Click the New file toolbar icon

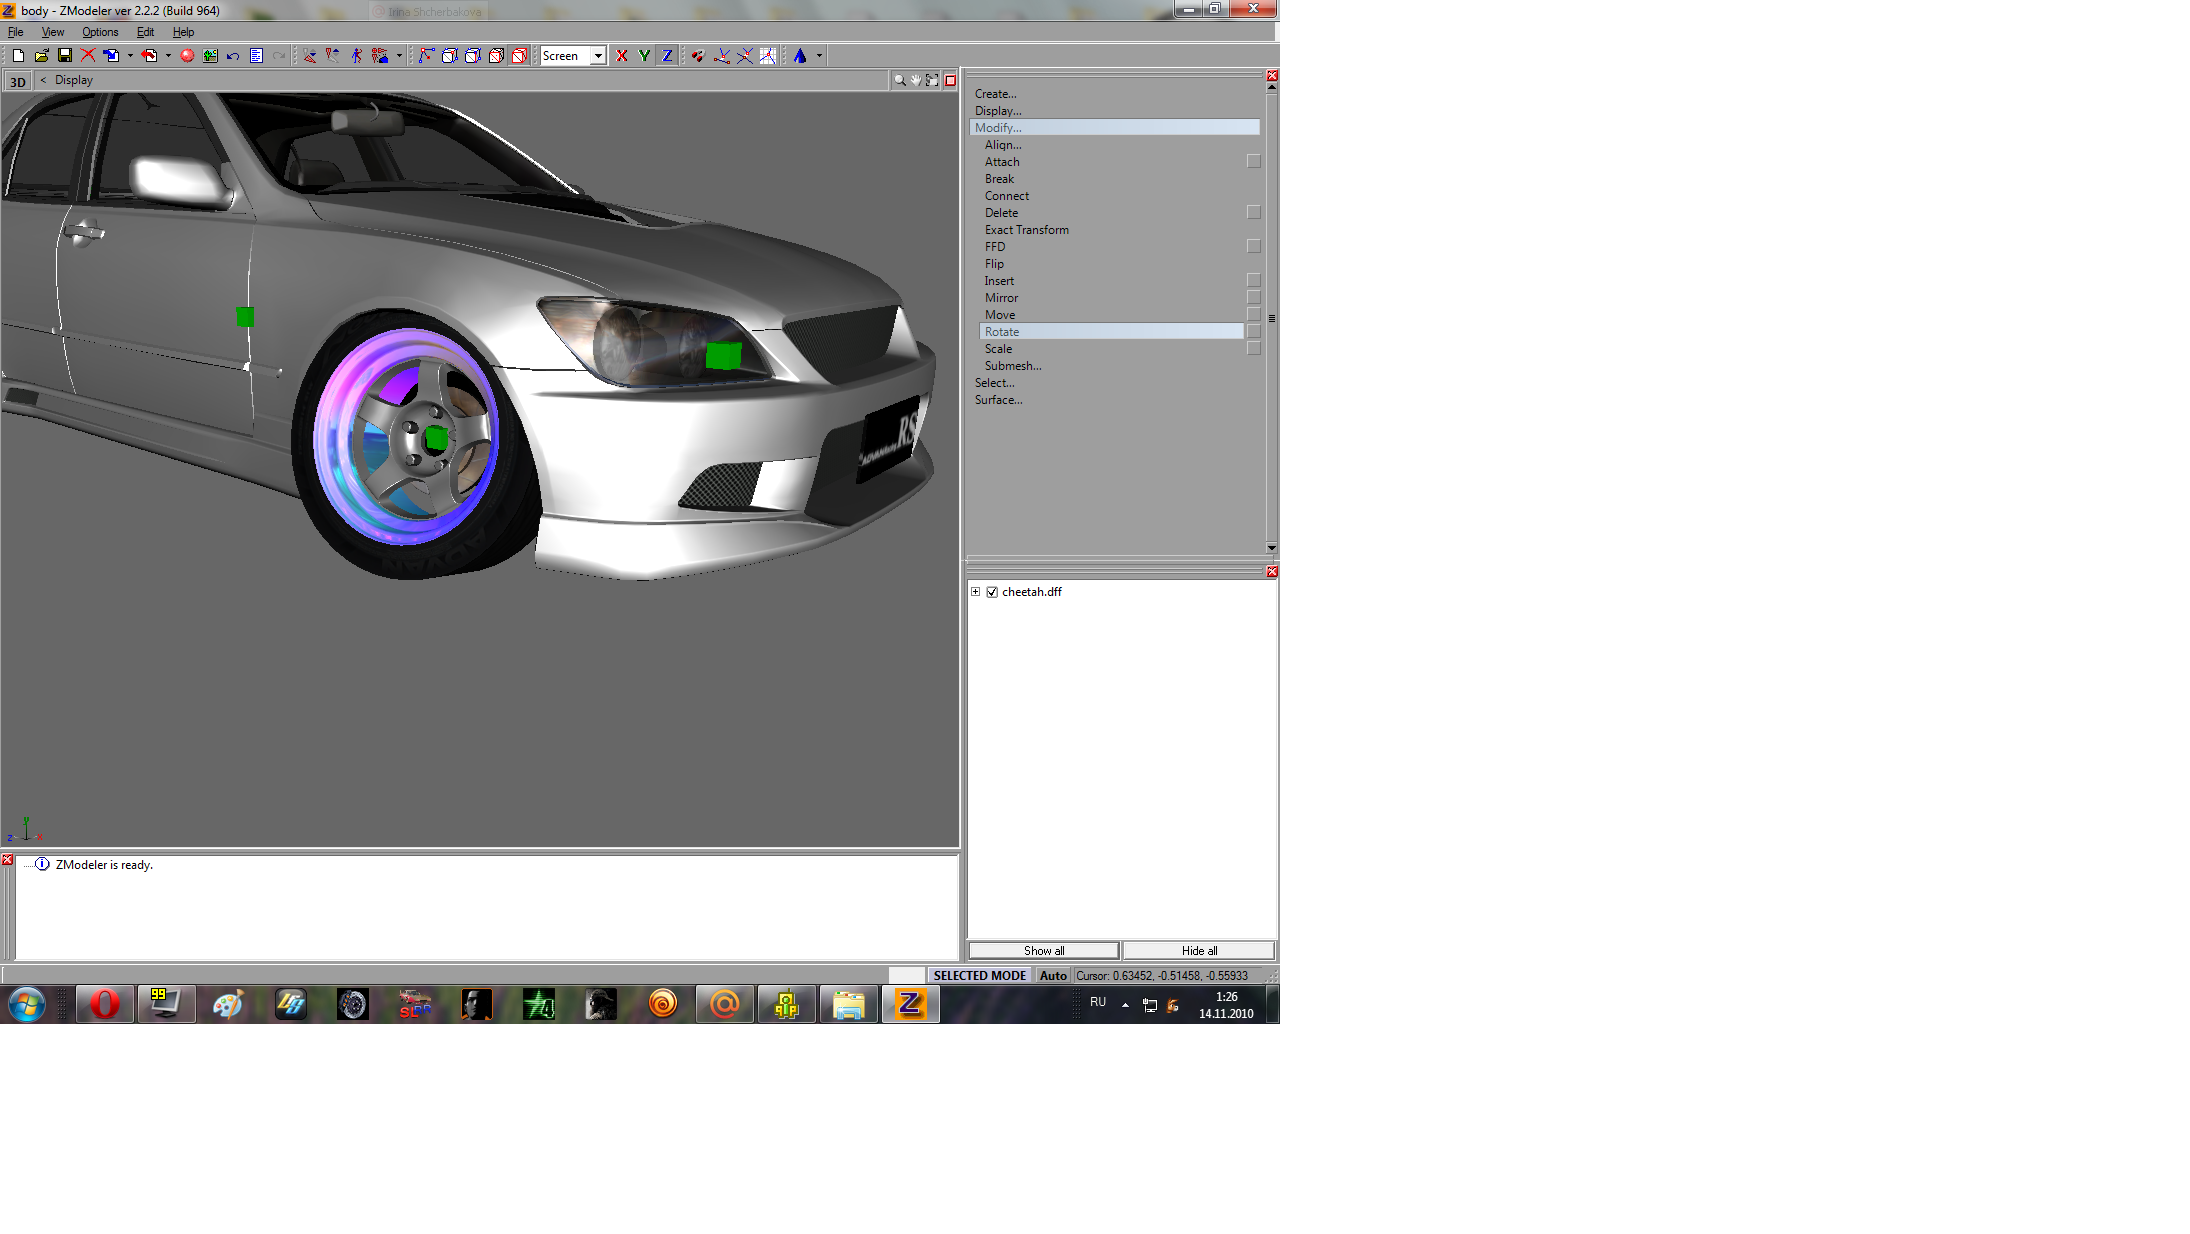pyautogui.click(x=18, y=56)
